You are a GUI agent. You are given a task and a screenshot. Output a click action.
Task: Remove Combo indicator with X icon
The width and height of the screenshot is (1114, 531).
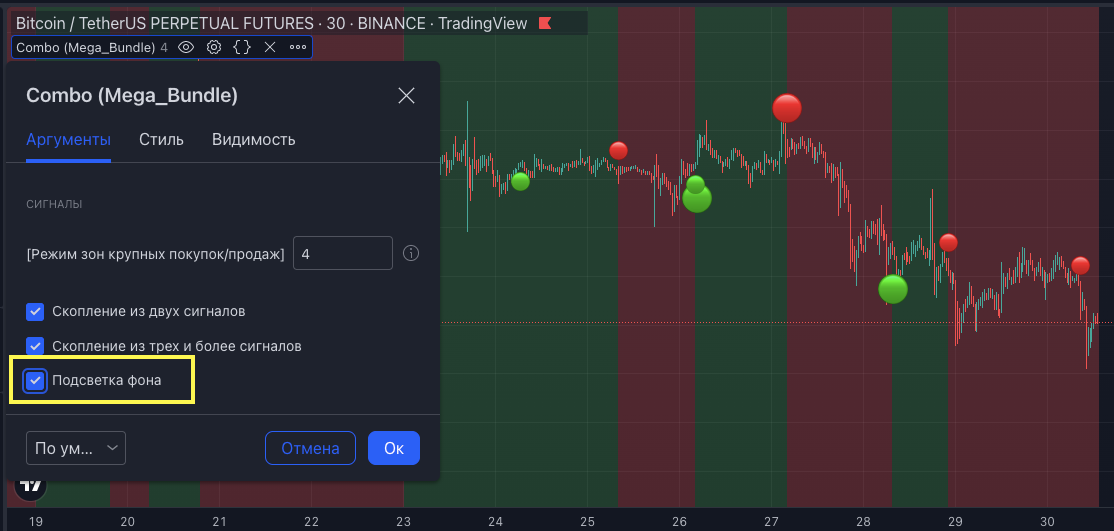click(270, 48)
